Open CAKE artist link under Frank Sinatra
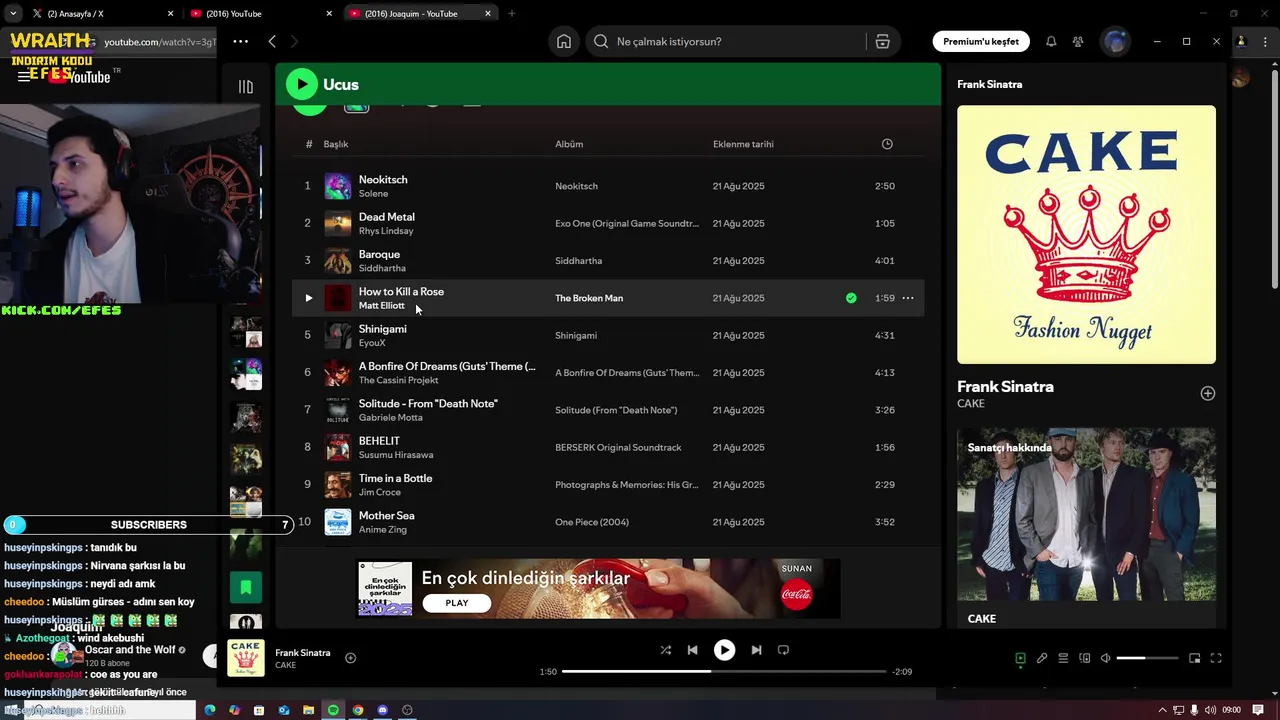The width and height of the screenshot is (1280, 720). coord(971,404)
